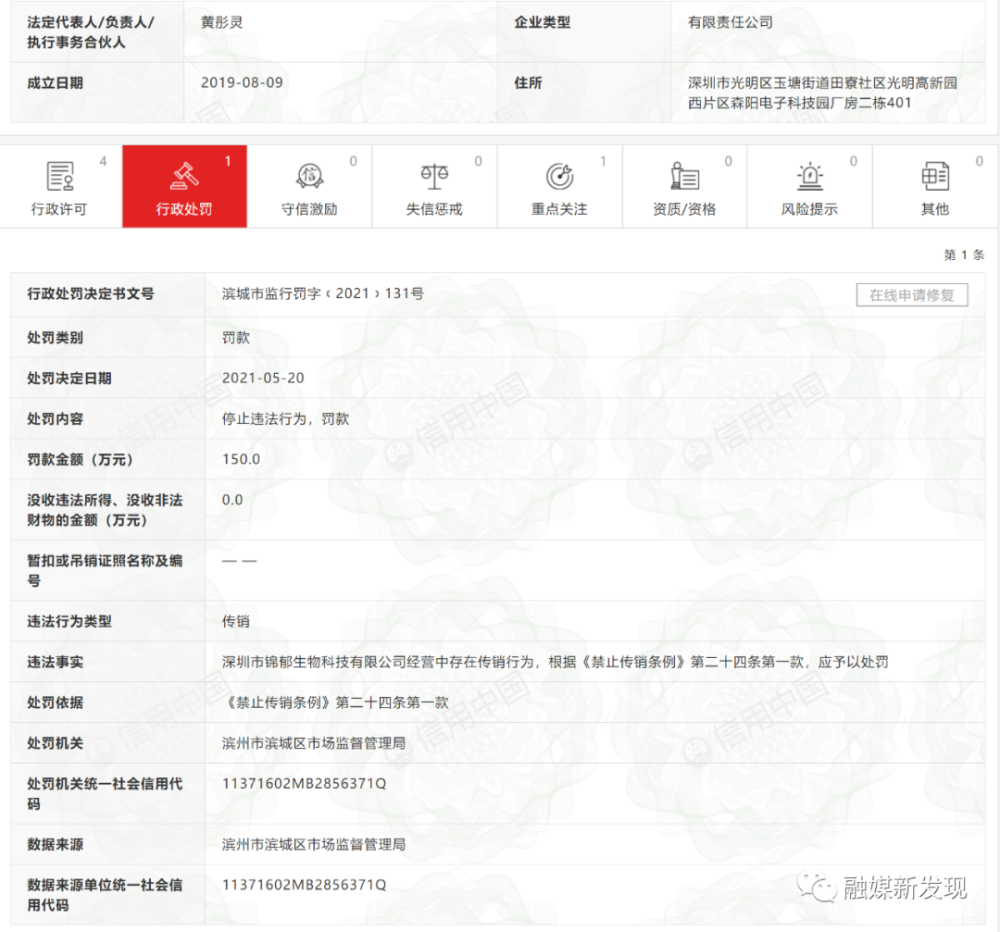Click the establishment date 2019-08-09
The width and height of the screenshot is (1000, 932).
click(x=242, y=82)
